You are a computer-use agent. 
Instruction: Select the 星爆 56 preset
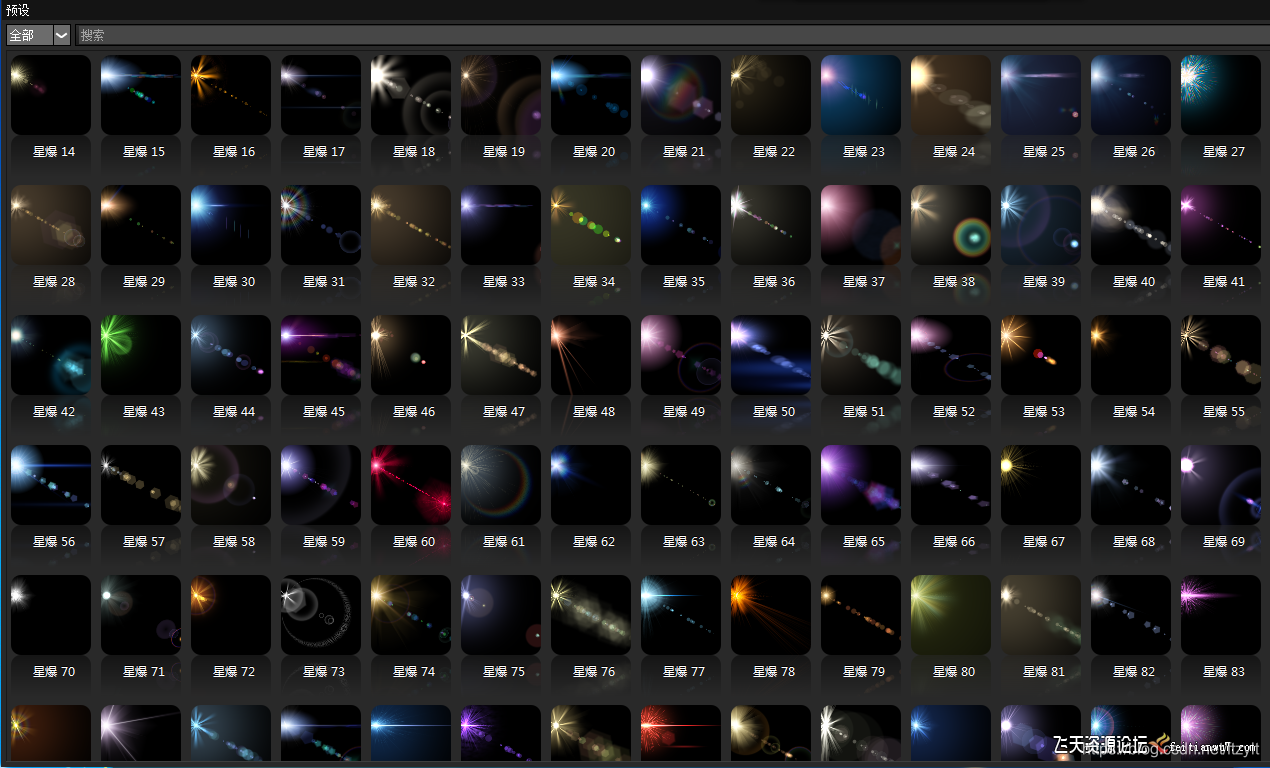(x=51, y=485)
